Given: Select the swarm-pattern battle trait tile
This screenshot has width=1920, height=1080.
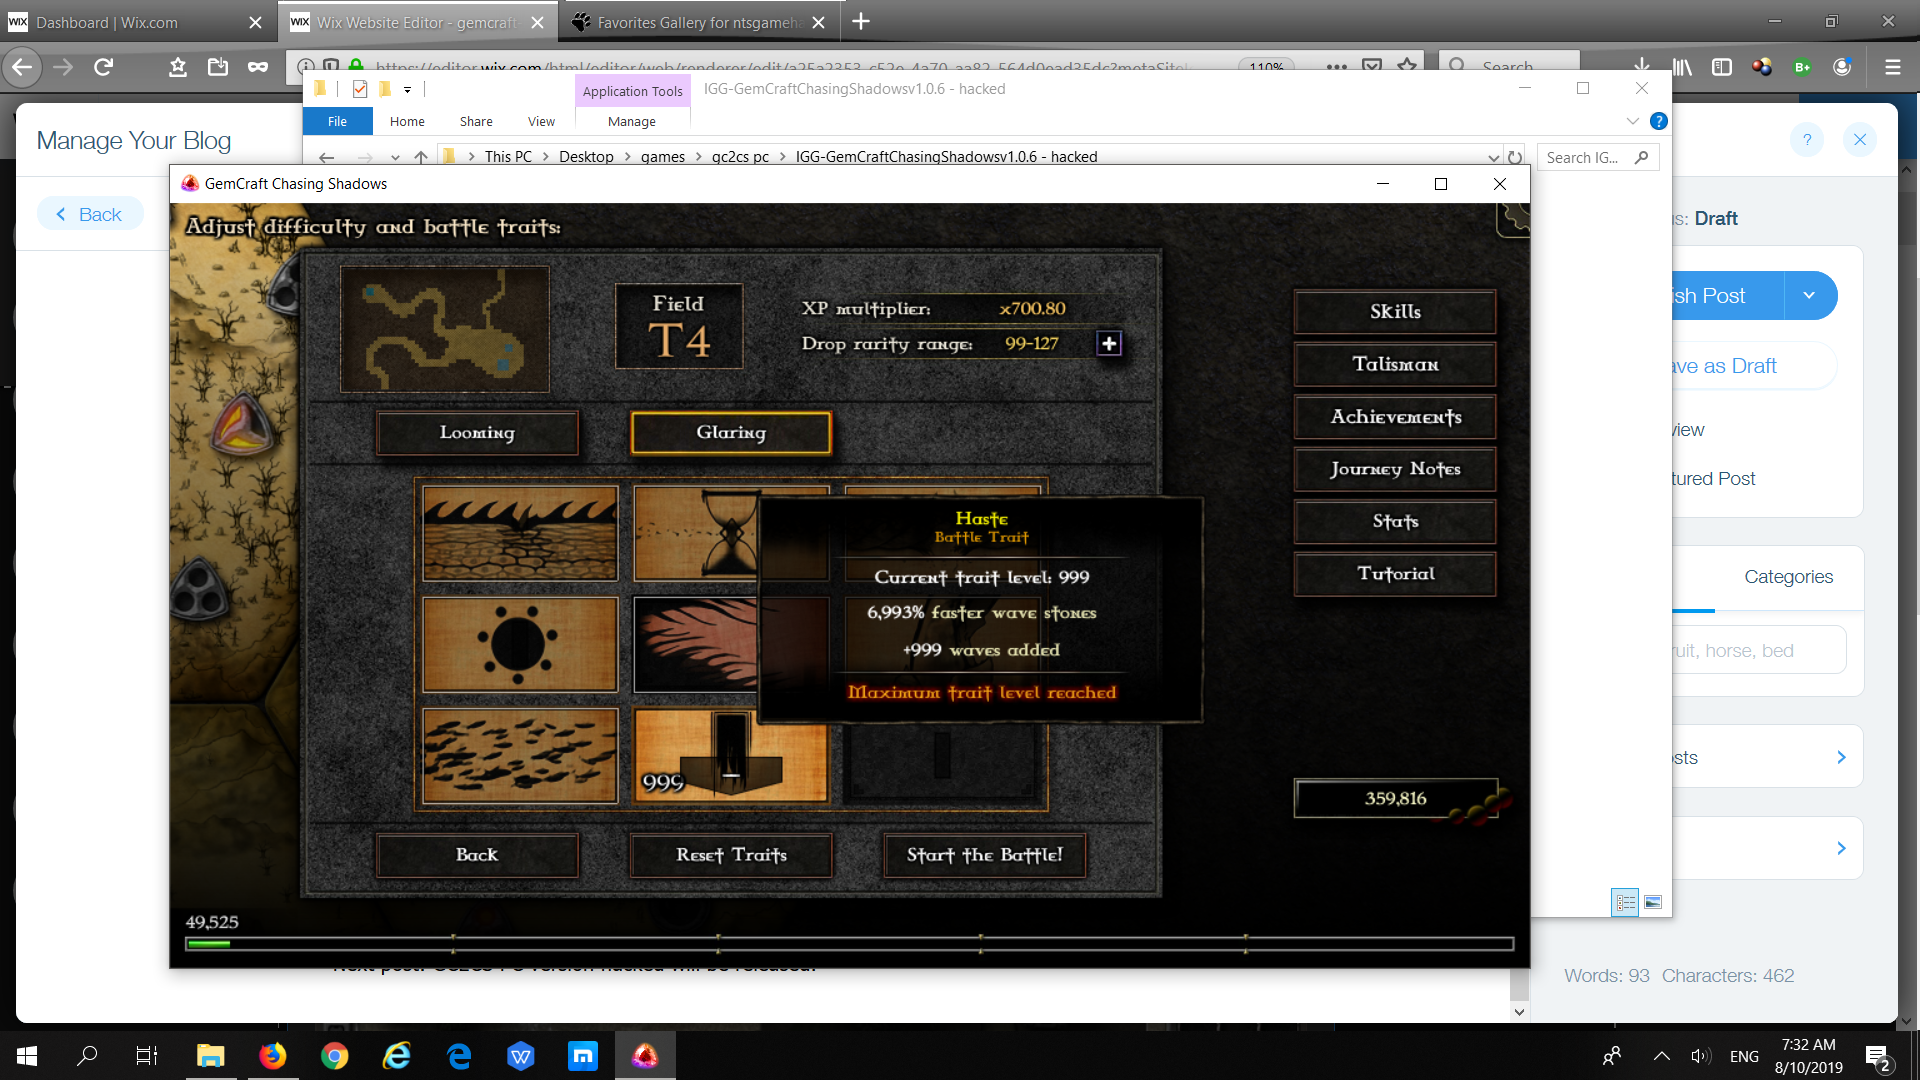Looking at the screenshot, I should pyautogui.click(x=520, y=756).
